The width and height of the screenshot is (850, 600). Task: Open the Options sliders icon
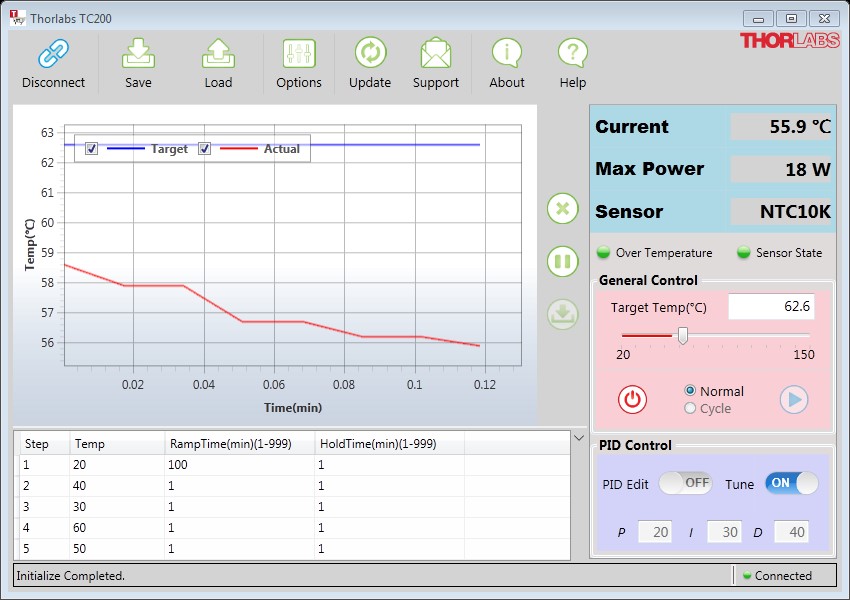point(299,54)
